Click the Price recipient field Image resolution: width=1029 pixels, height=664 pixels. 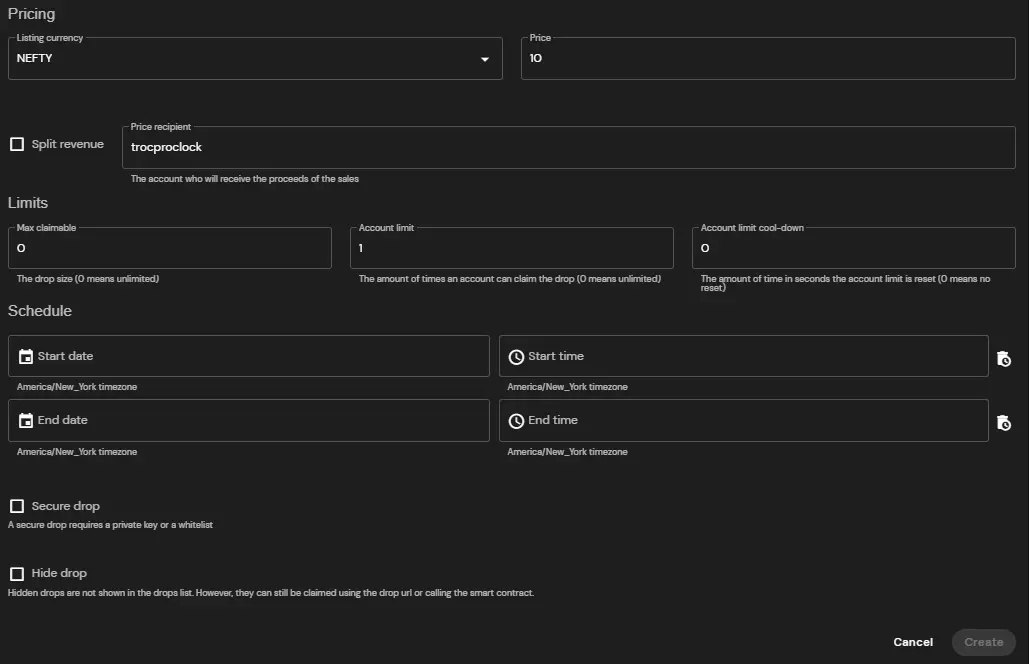point(569,147)
